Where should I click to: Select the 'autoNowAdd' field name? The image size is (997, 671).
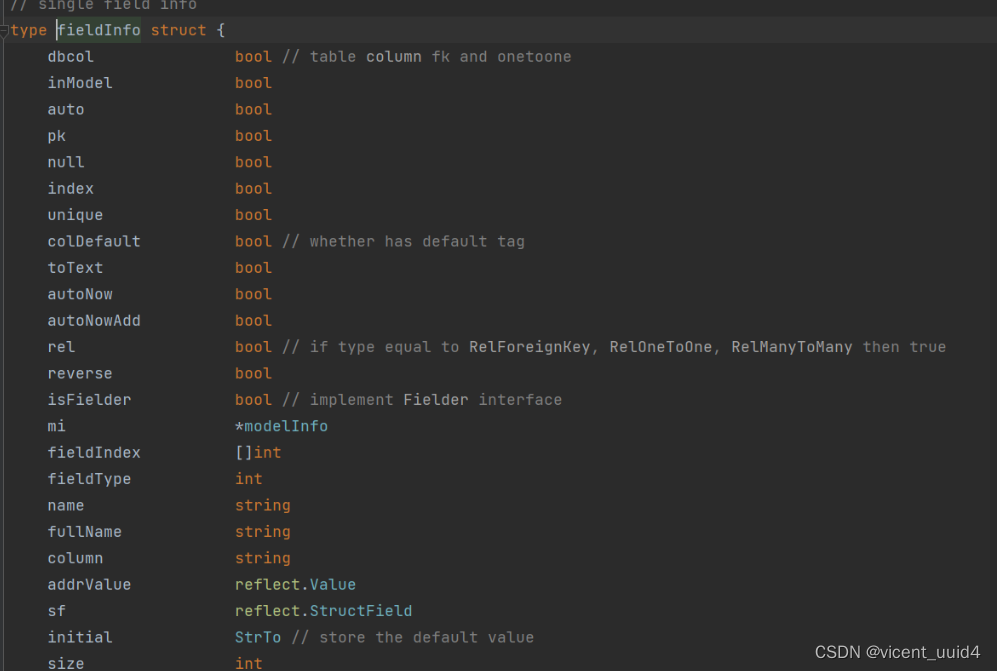tap(93, 321)
